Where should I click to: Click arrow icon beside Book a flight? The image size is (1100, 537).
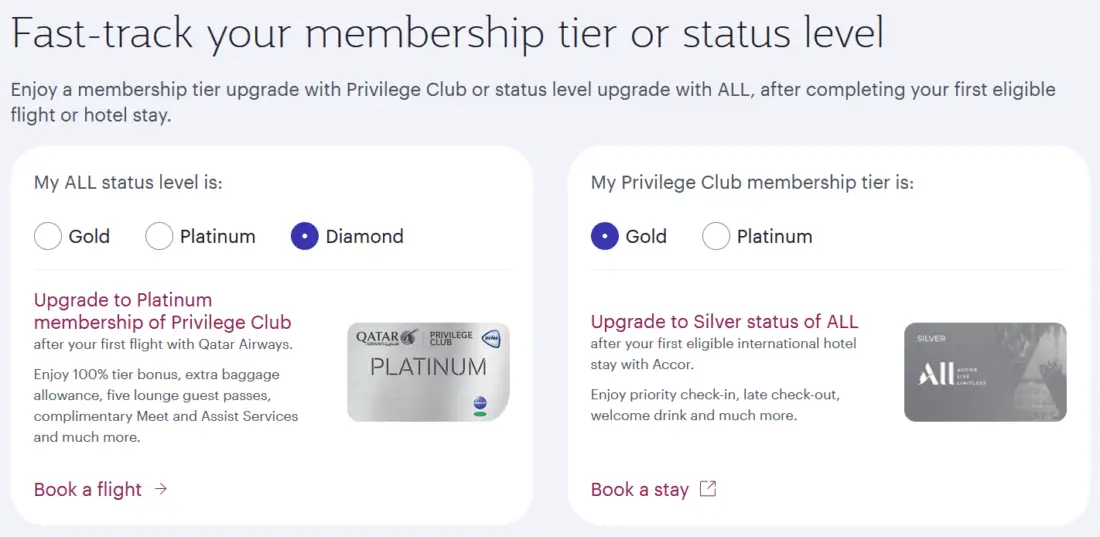(x=161, y=490)
